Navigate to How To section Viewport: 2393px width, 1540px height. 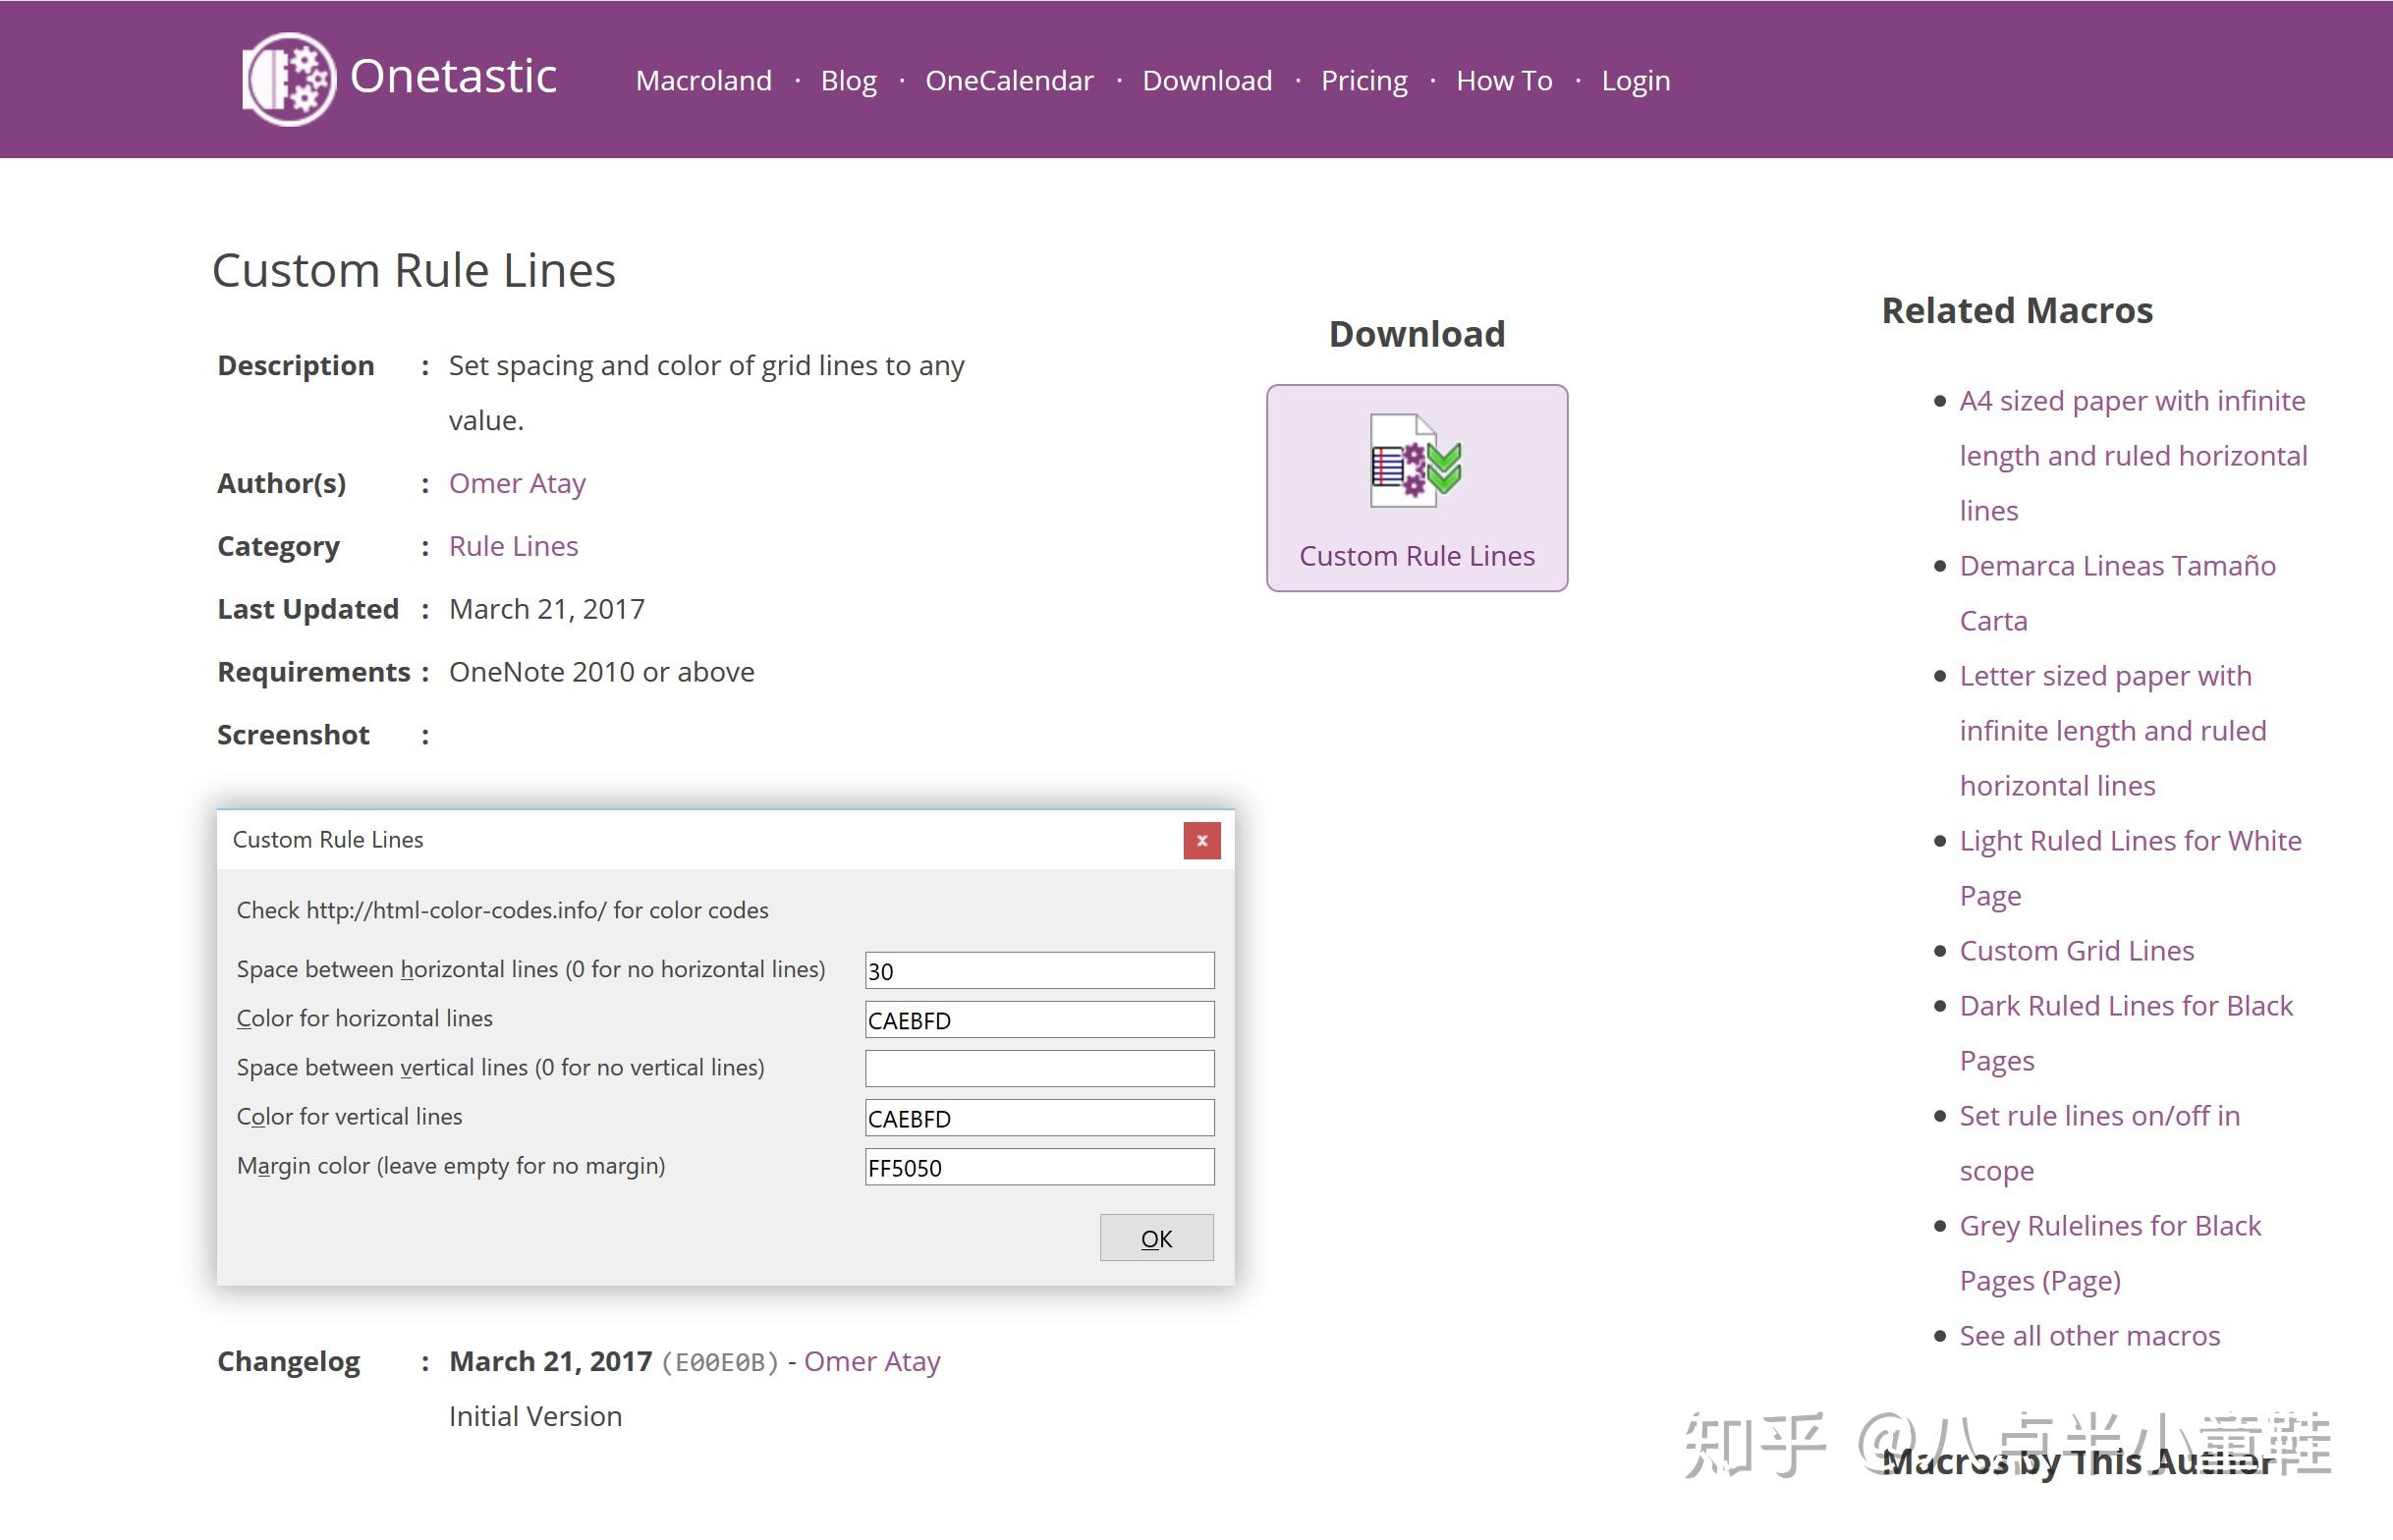click(1503, 80)
